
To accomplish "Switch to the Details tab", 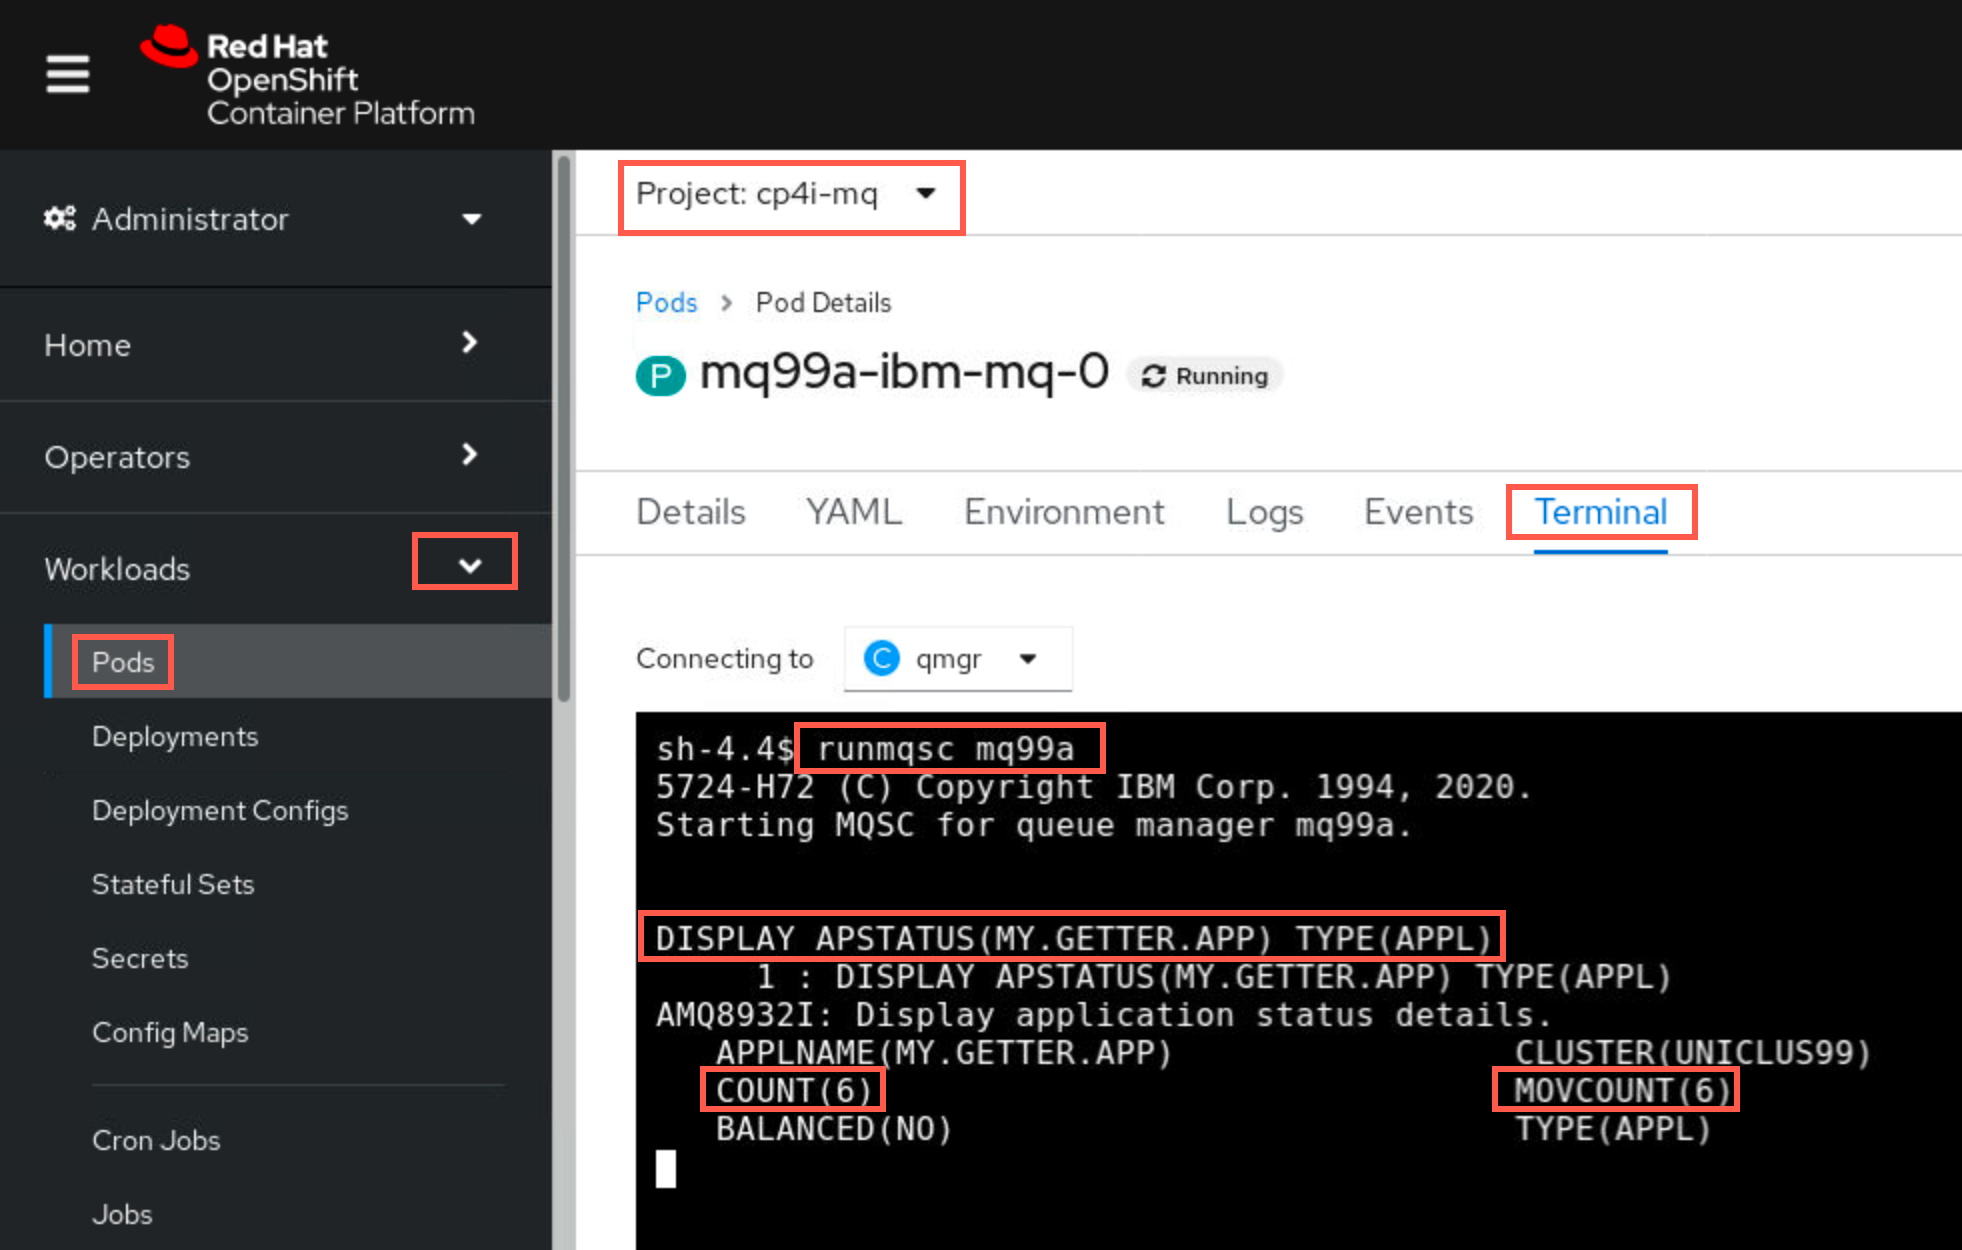I will [x=691, y=512].
